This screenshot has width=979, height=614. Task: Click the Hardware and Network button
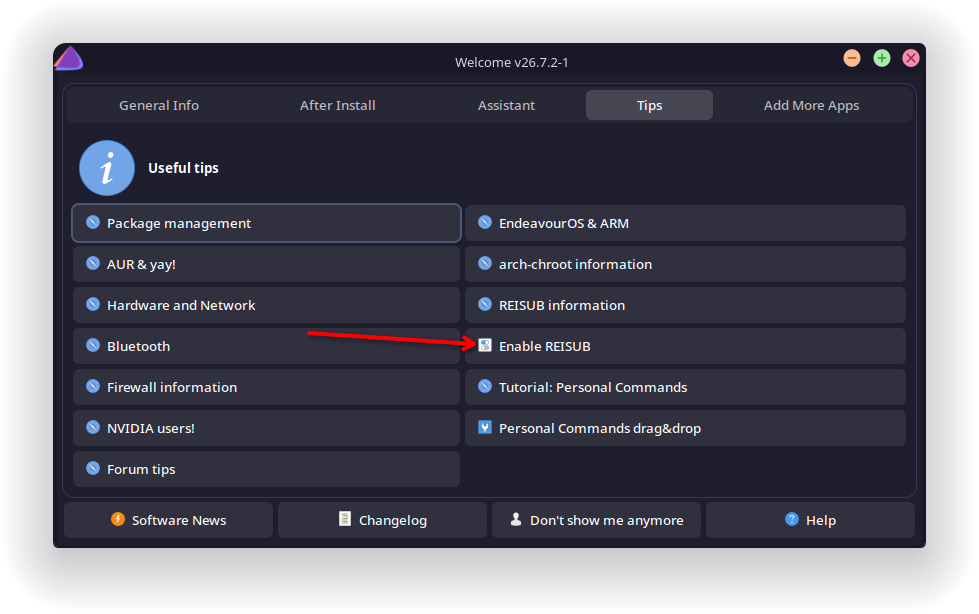tap(267, 305)
